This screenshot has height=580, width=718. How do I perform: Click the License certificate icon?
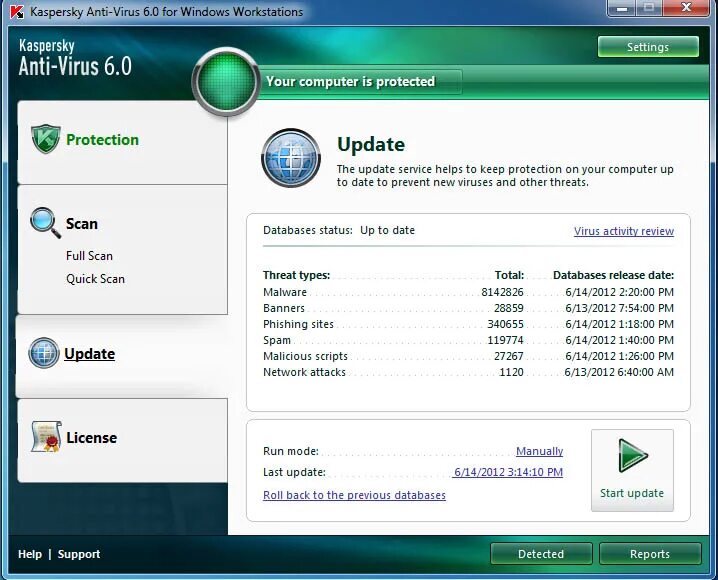46,436
